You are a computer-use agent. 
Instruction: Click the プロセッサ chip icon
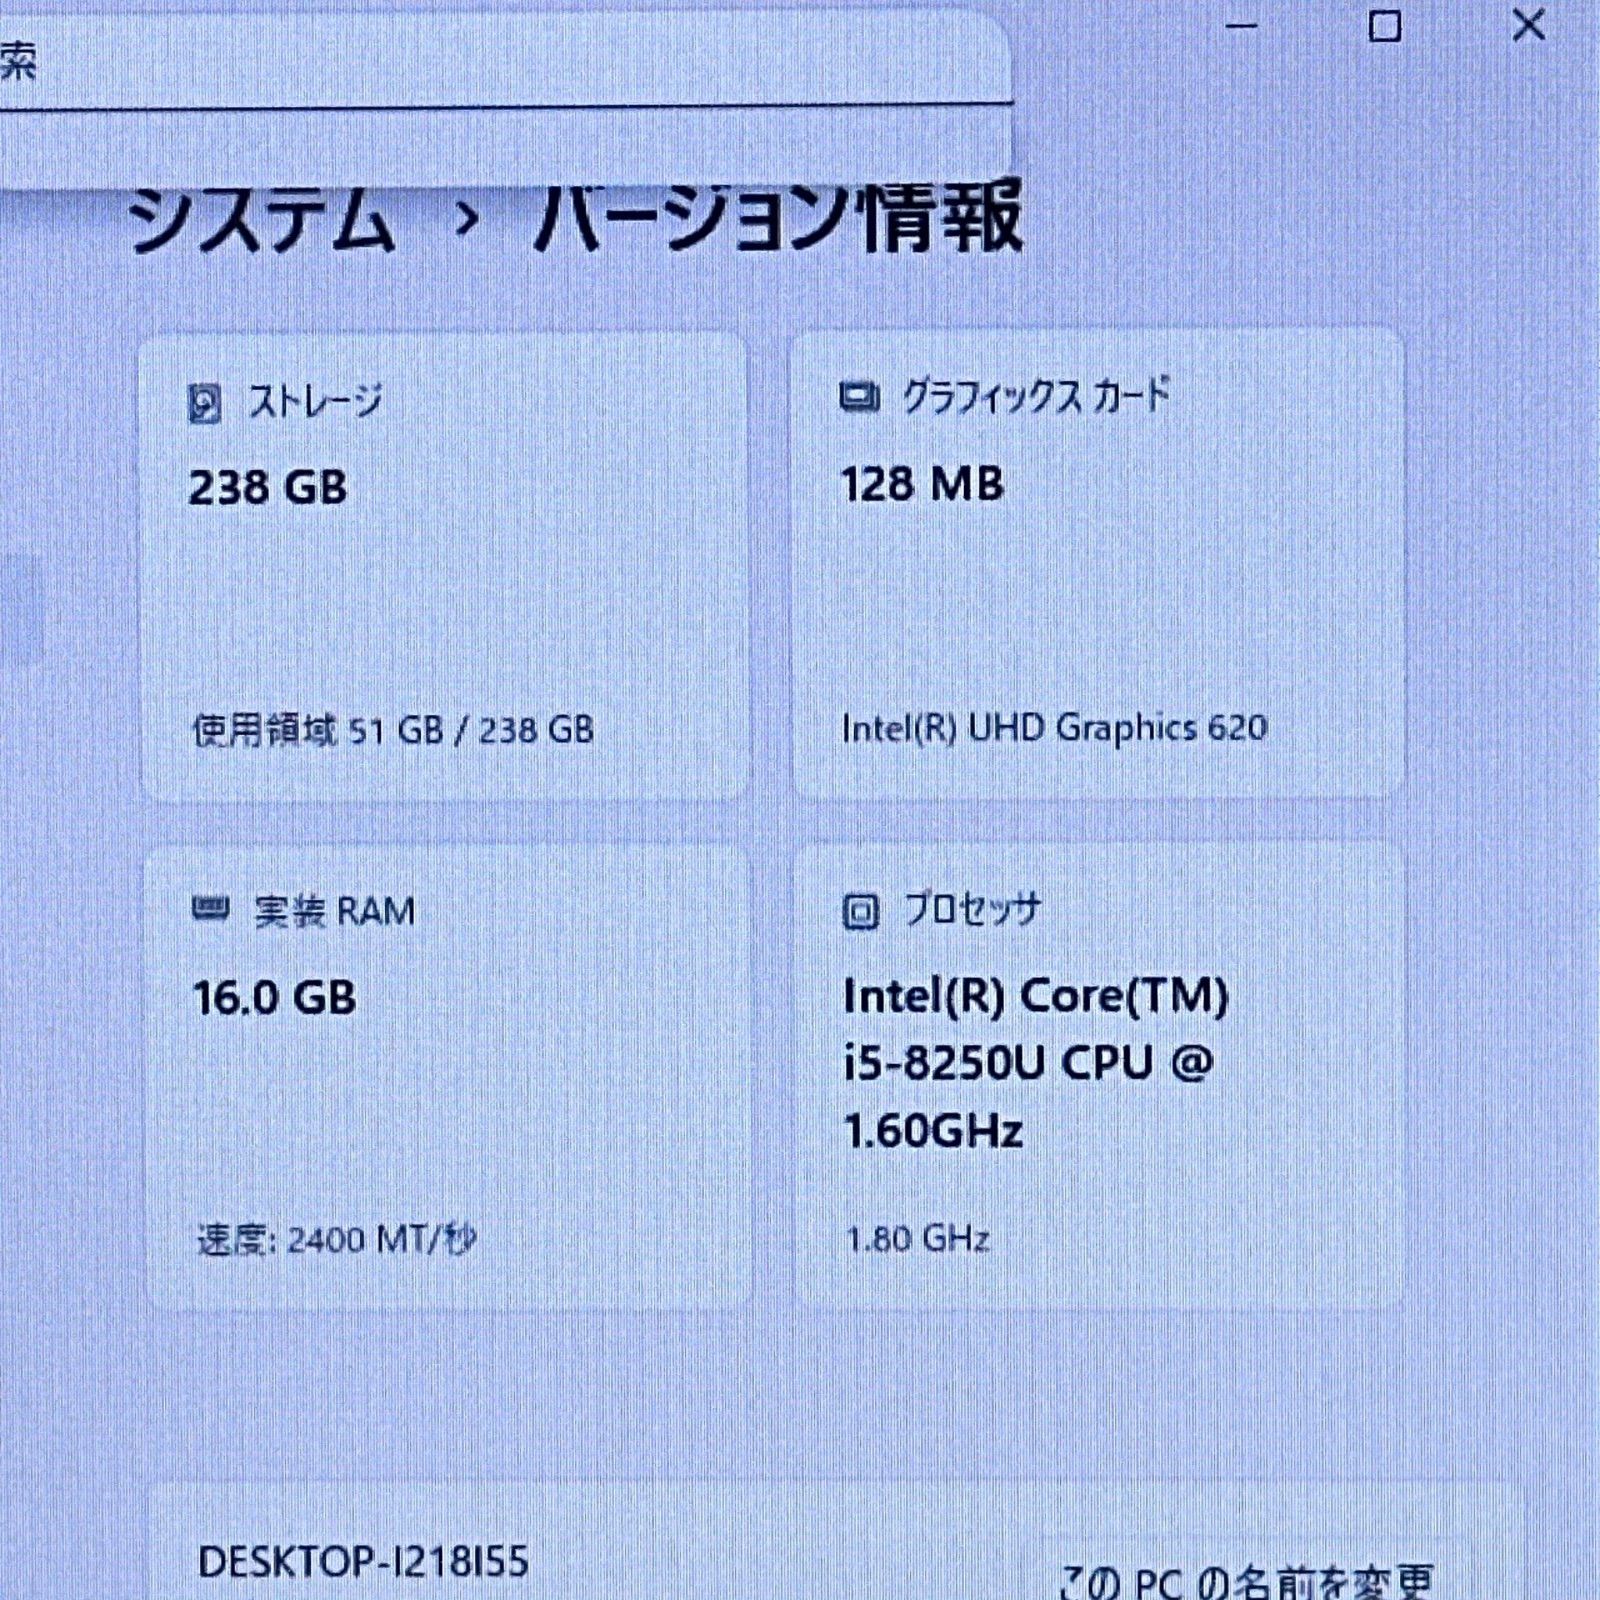pyautogui.click(x=861, y=909)
